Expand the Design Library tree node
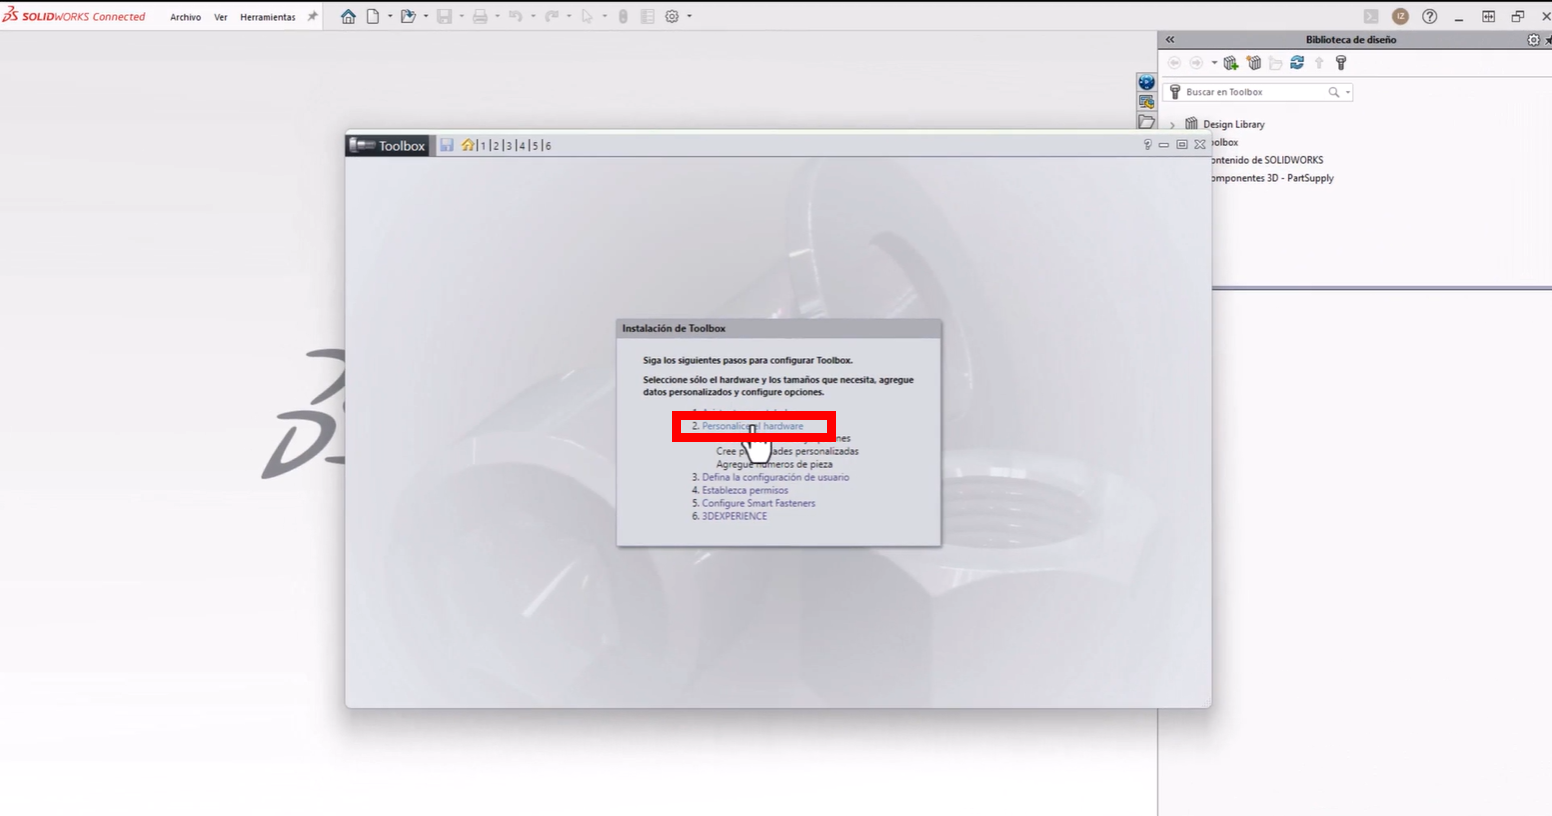 click(1171, 124)
